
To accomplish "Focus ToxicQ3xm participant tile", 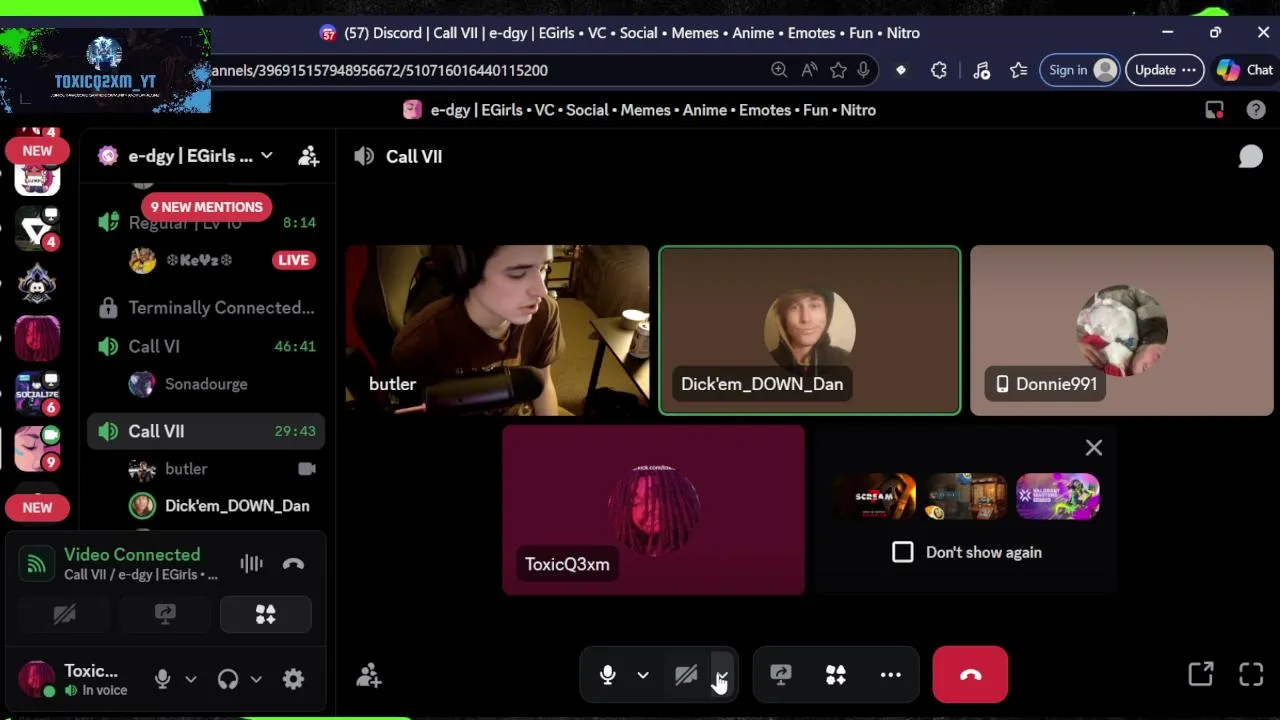I will coord(653,510).
